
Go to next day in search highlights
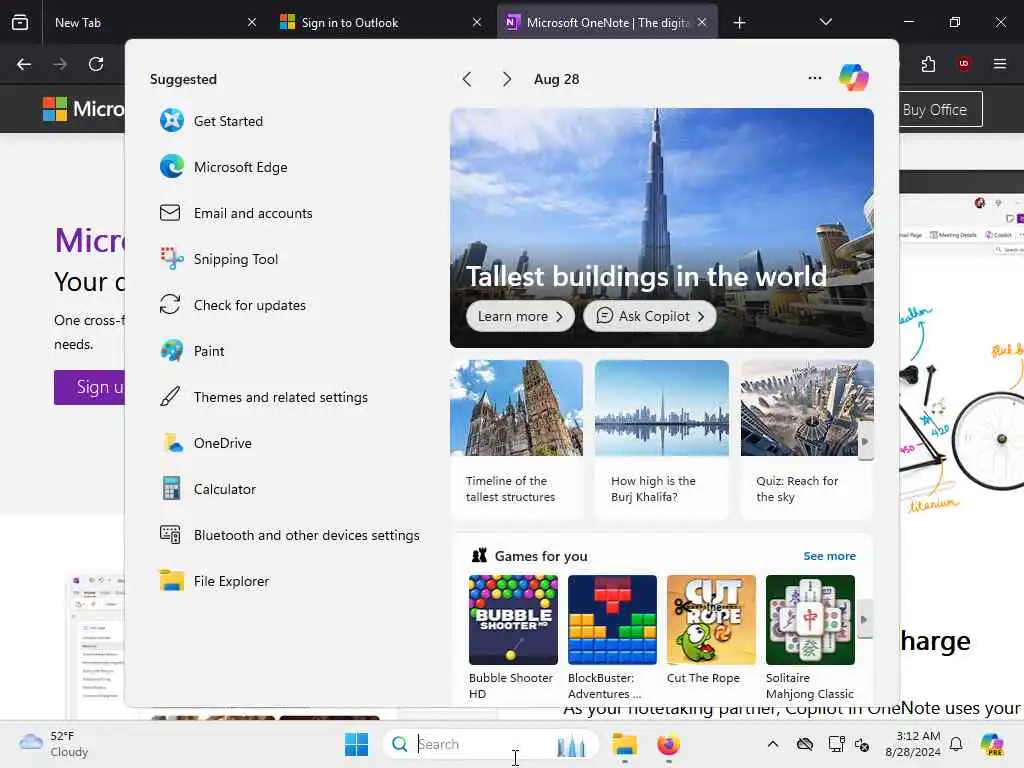pyautogui.click(x=507, y=79)
